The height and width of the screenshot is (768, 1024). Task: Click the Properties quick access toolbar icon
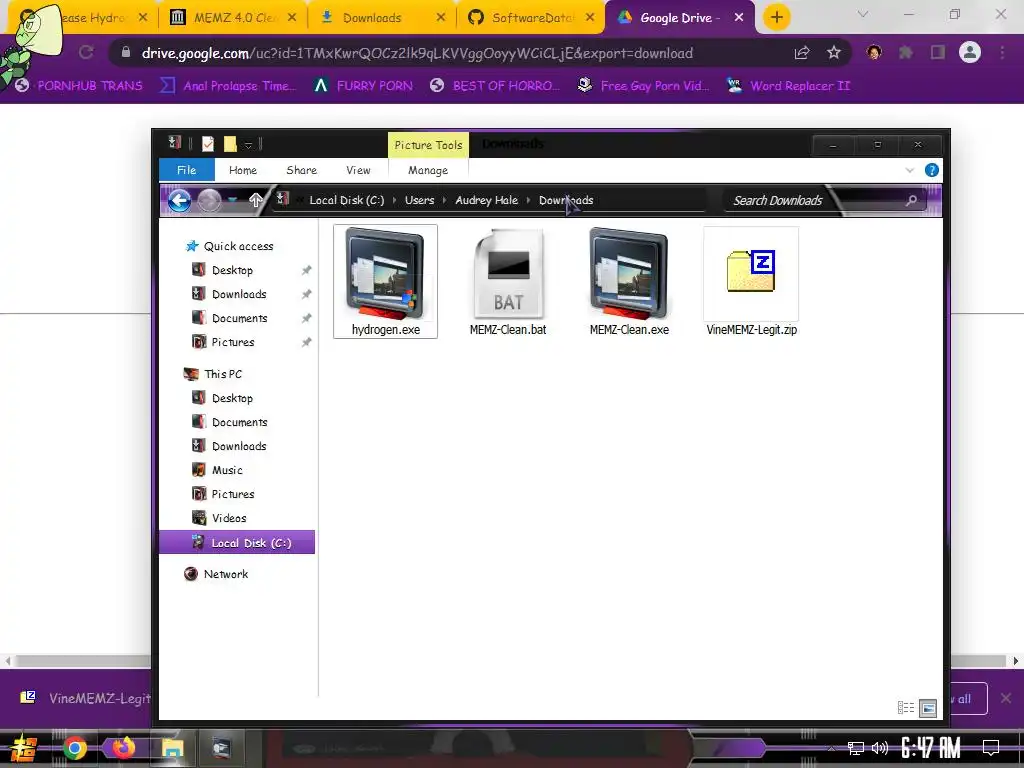[208, 144]
